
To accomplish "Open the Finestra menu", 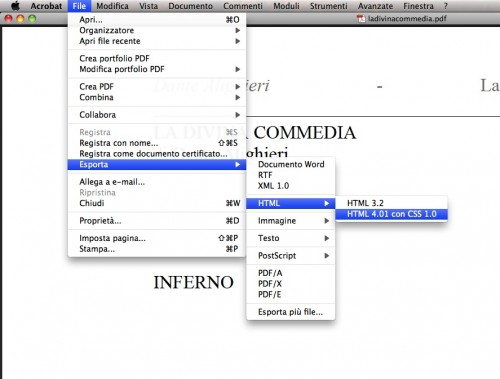I will [418, 6].
